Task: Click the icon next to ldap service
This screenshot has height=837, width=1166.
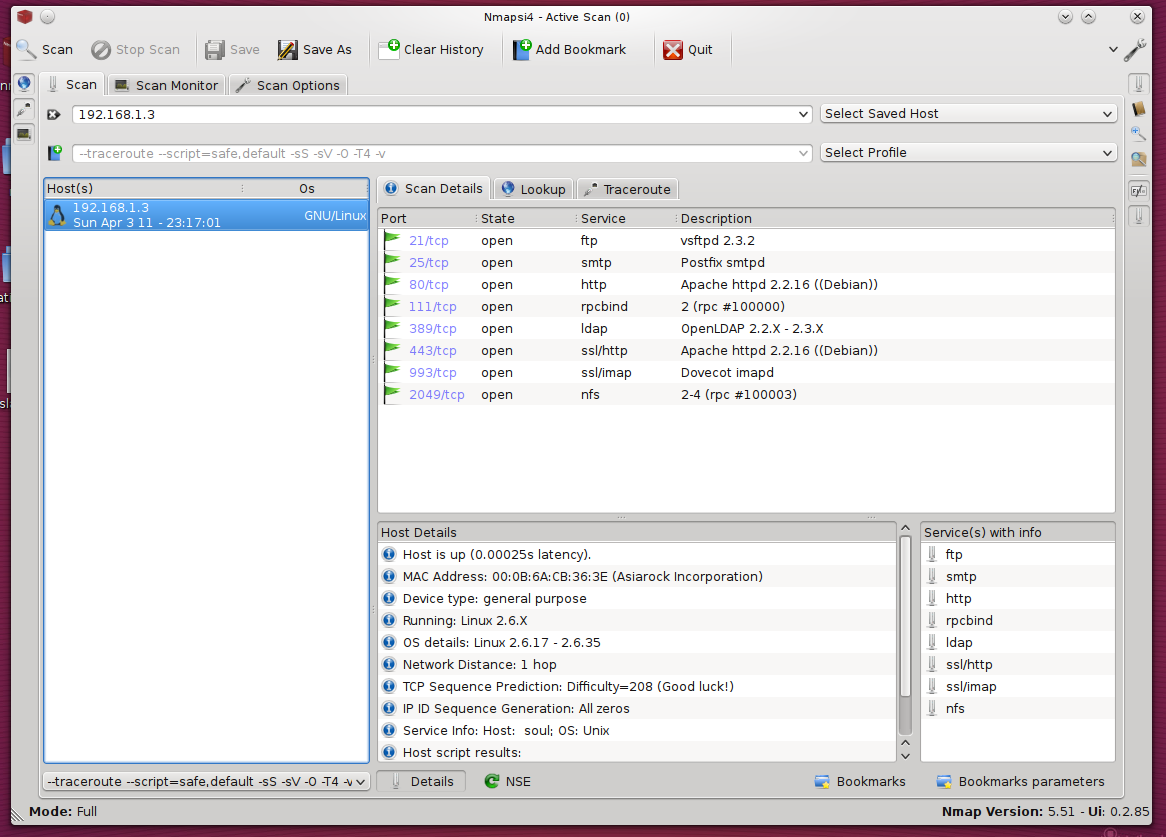Action: [x=932, y=642]
